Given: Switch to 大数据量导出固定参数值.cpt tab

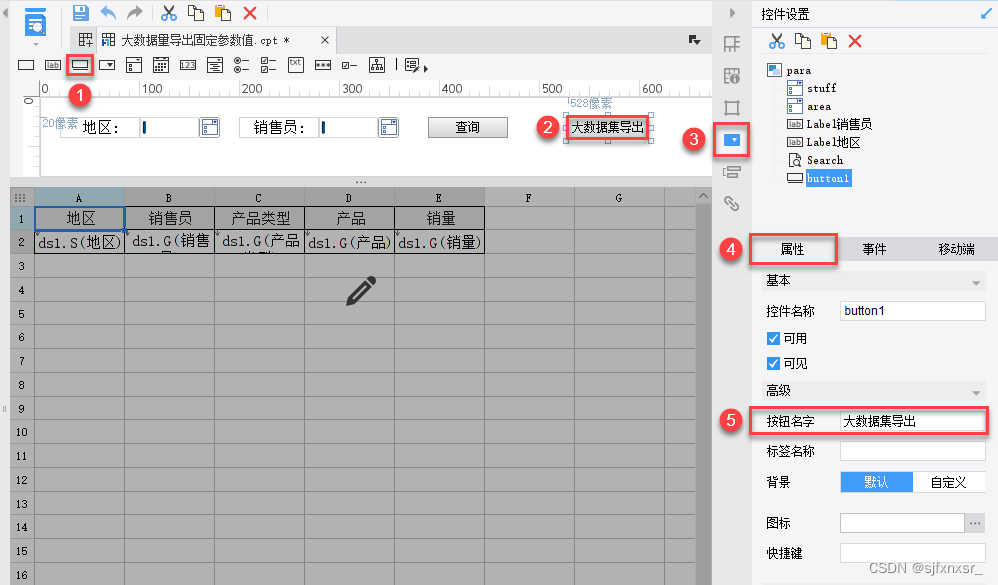Looking at the screenshot, I should click(x=205, y=40).
